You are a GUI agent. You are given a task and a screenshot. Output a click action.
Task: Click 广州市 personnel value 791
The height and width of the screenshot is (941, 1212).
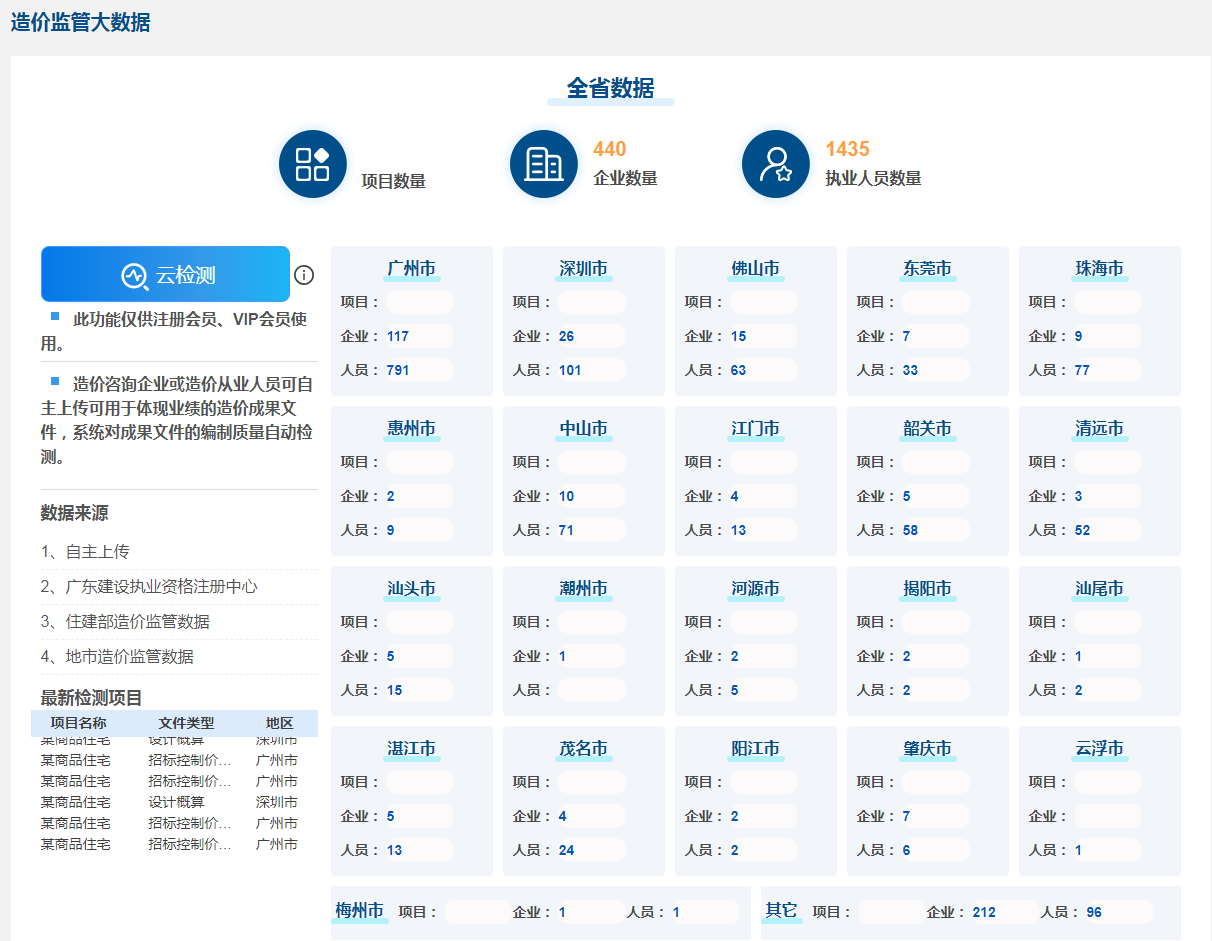(398, 370)
